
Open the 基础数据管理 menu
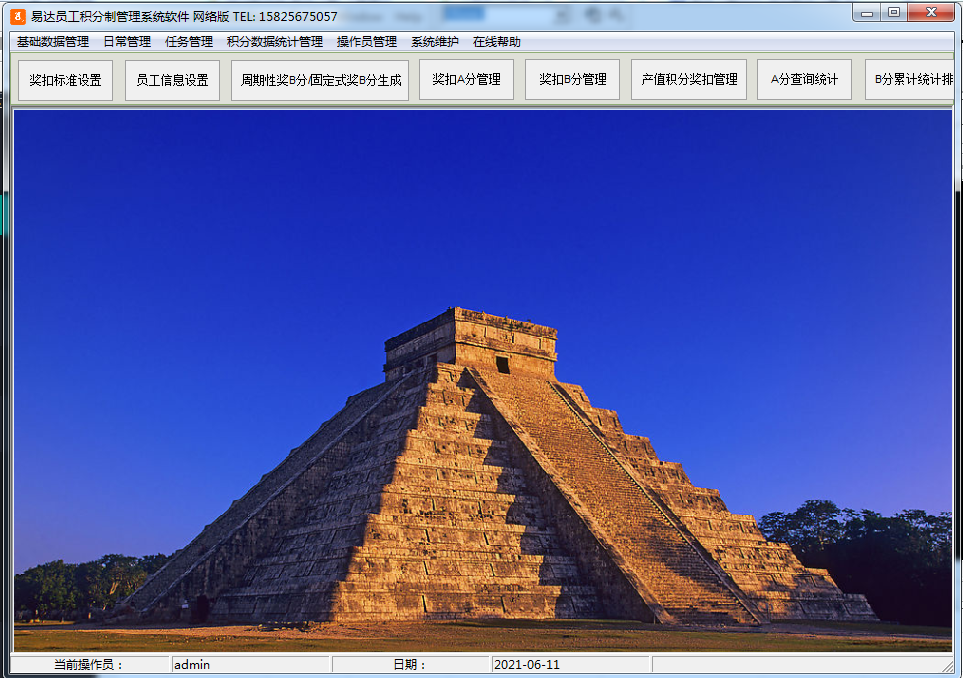53,42
